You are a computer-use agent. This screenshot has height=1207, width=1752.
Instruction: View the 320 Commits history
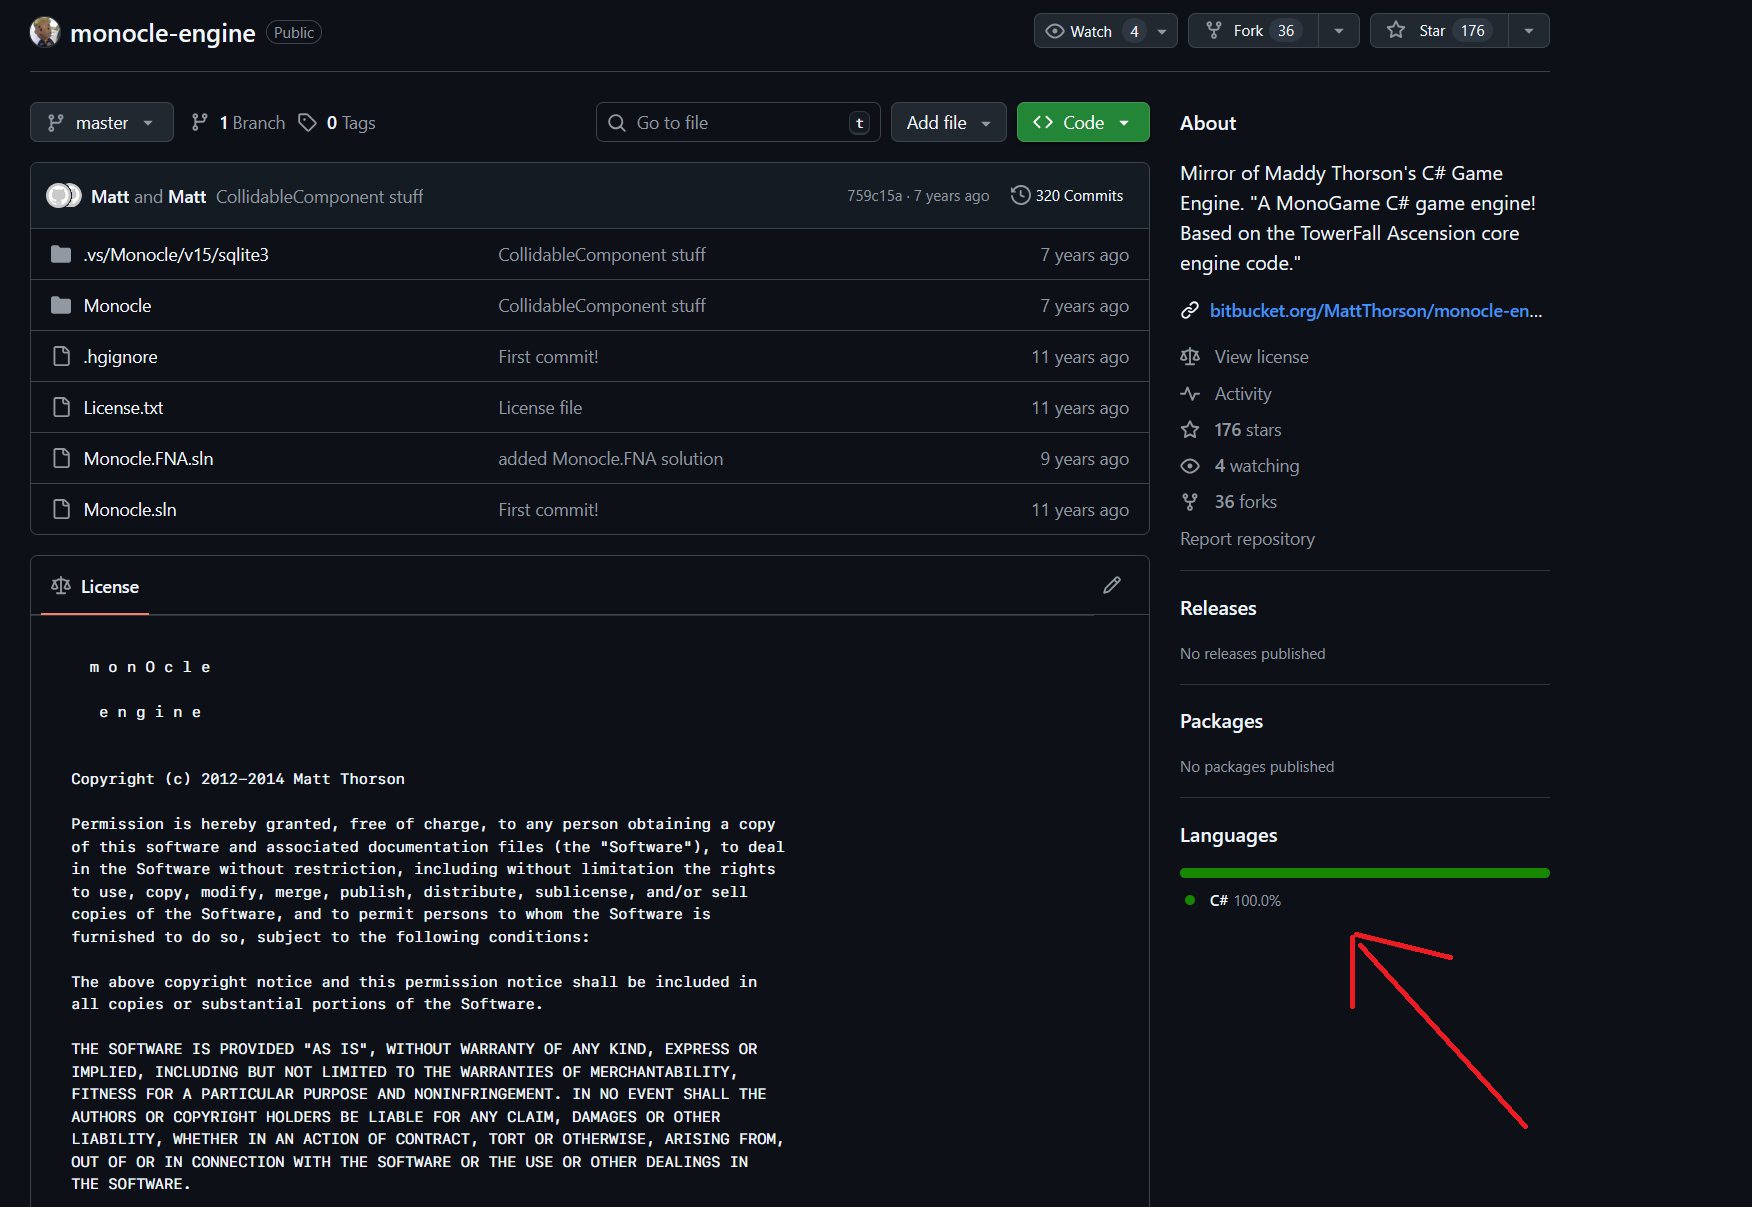point(1067,196)
